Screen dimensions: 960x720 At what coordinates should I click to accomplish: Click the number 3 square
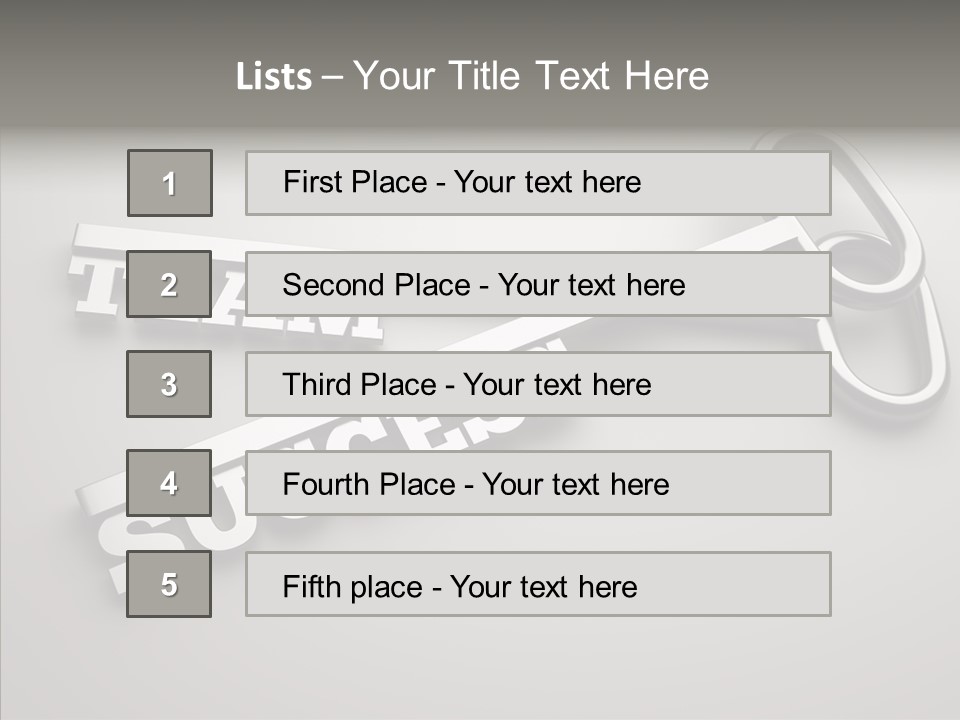(x=169, y=384)
